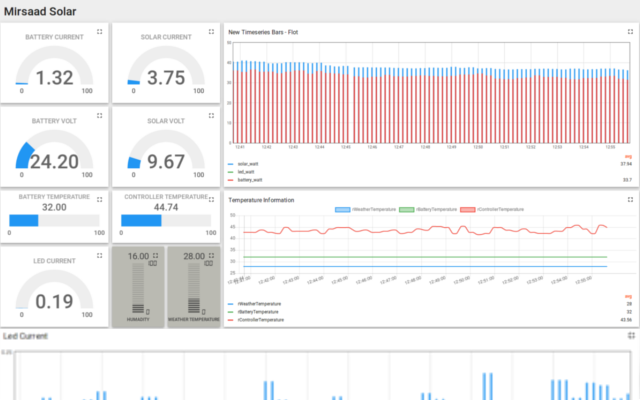Maximize the Battery Temperature widget
Image resolution: width=640 pixels, height=400 pixels.
point(100,200)
